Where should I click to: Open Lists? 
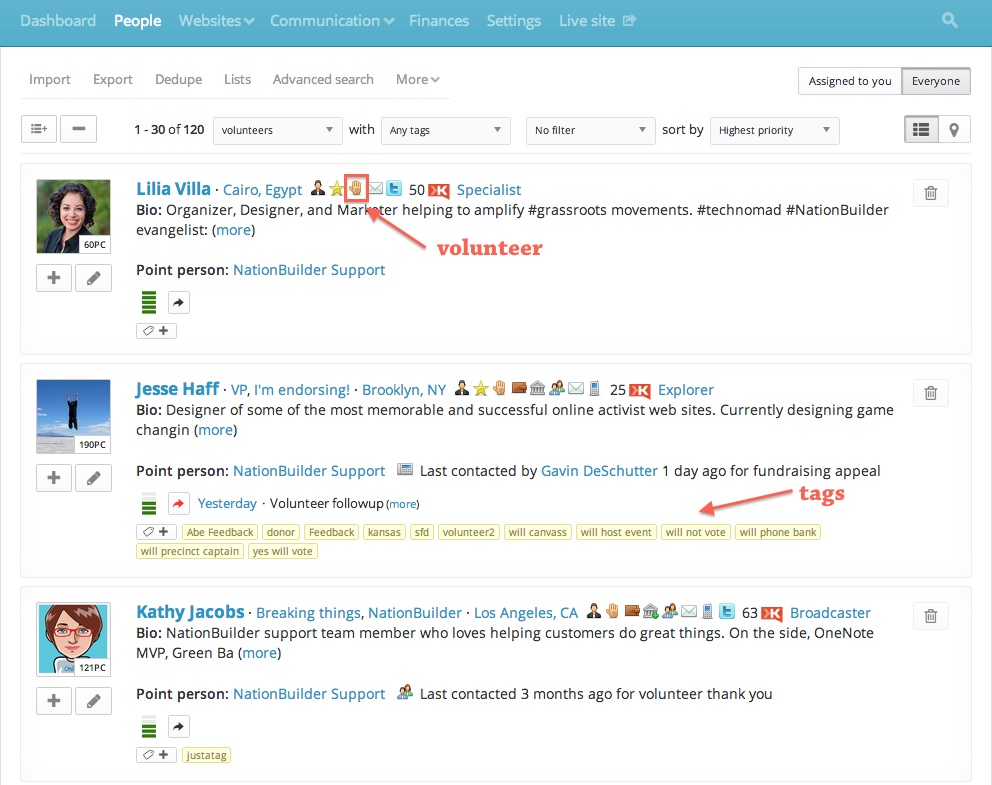click(x=237, y=80)
